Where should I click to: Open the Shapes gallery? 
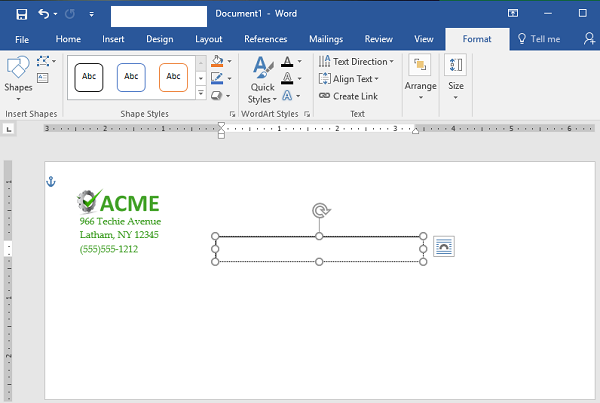point(18,76)
